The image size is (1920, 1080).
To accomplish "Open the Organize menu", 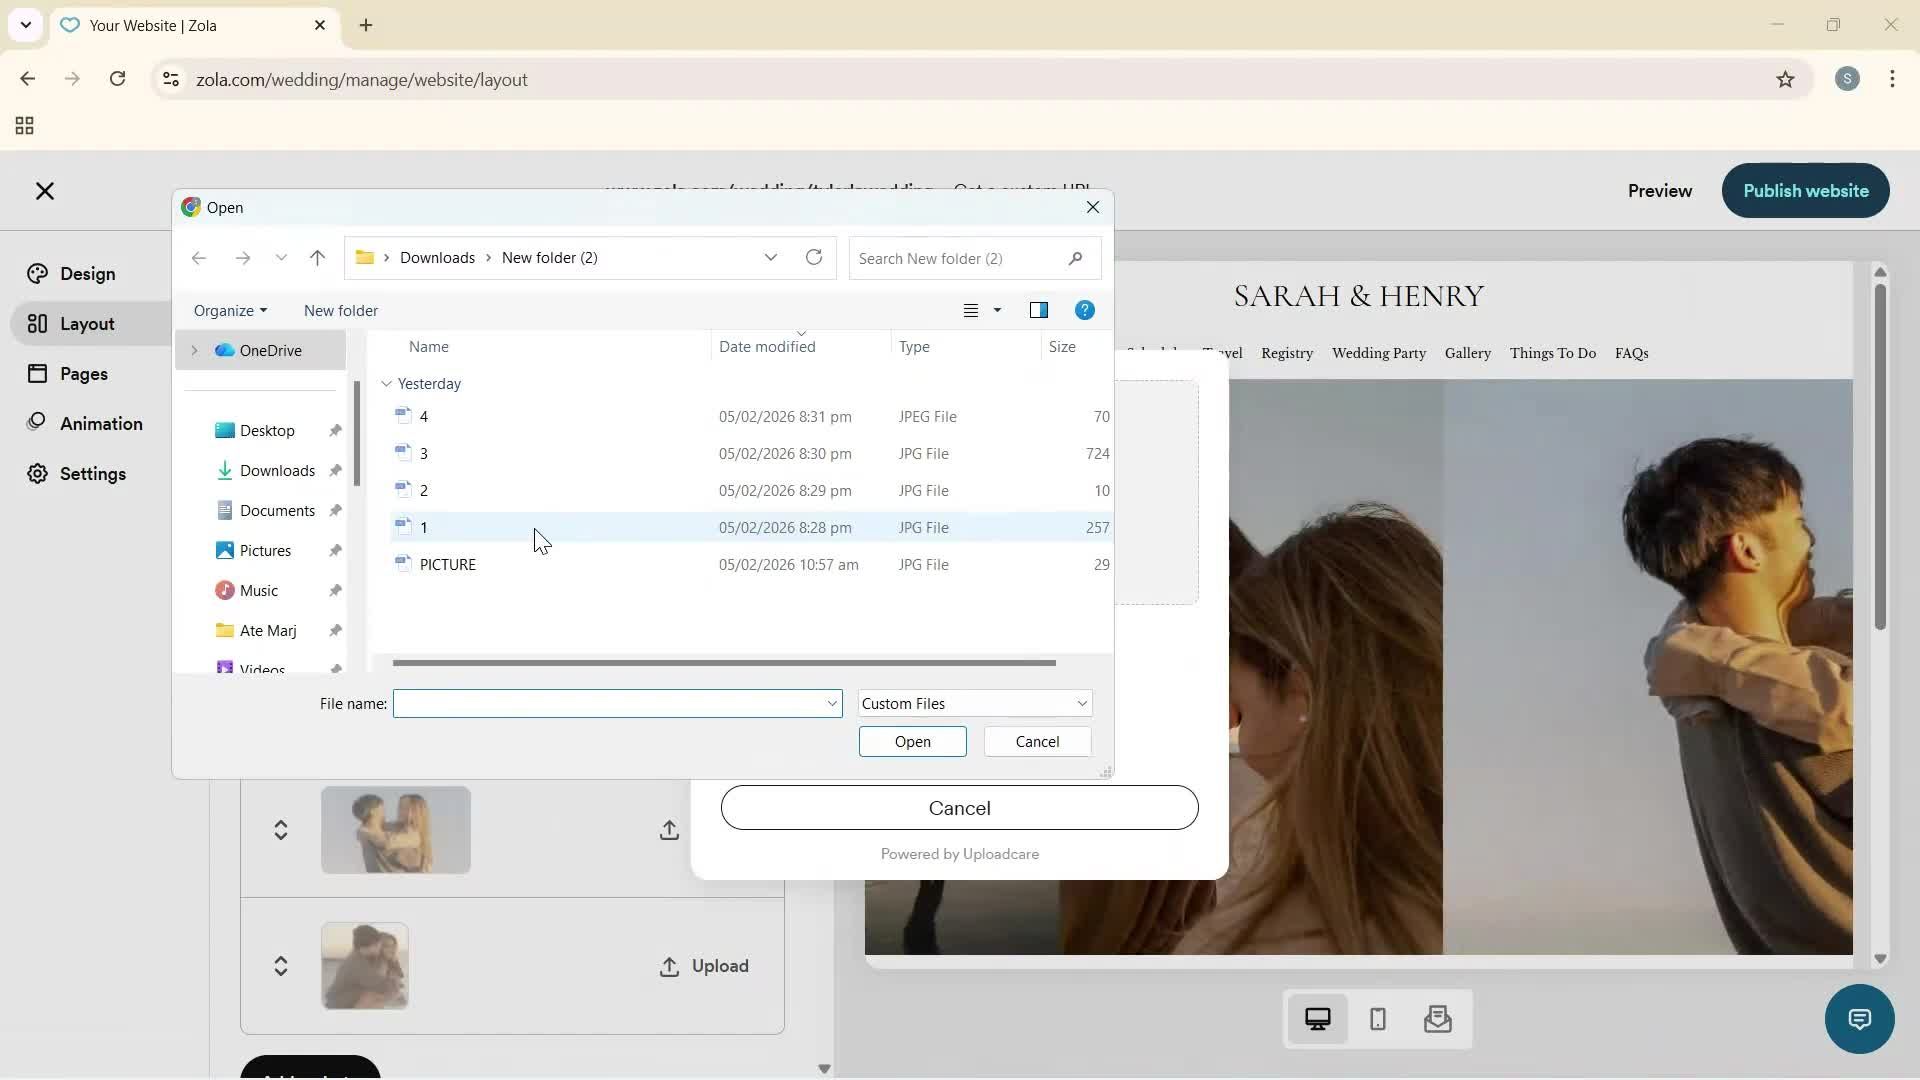I will [230, 310].
